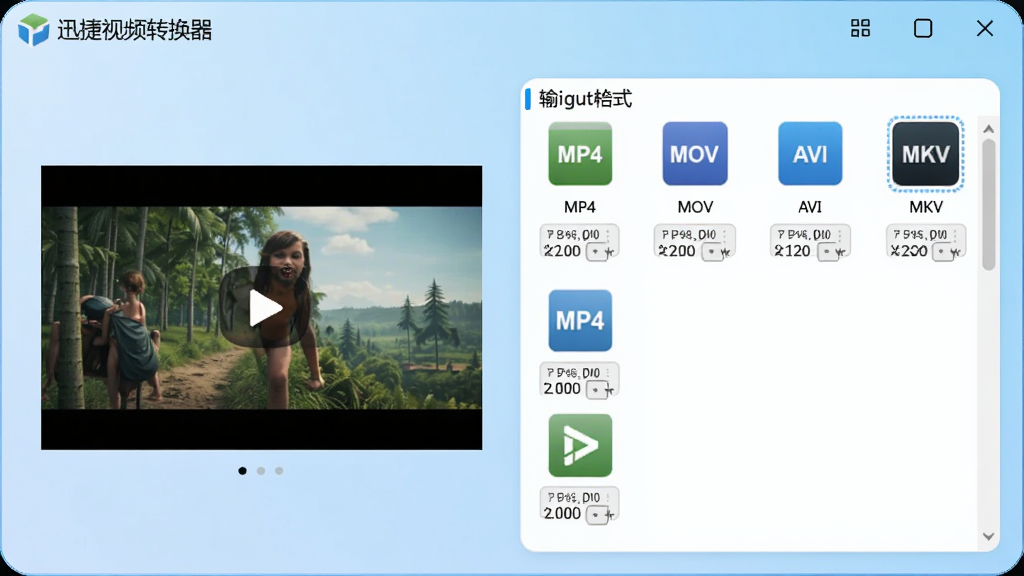1024x576 pixels.
Task: Play the preview video
Action: pyautogui.click(x=264, y=308)
